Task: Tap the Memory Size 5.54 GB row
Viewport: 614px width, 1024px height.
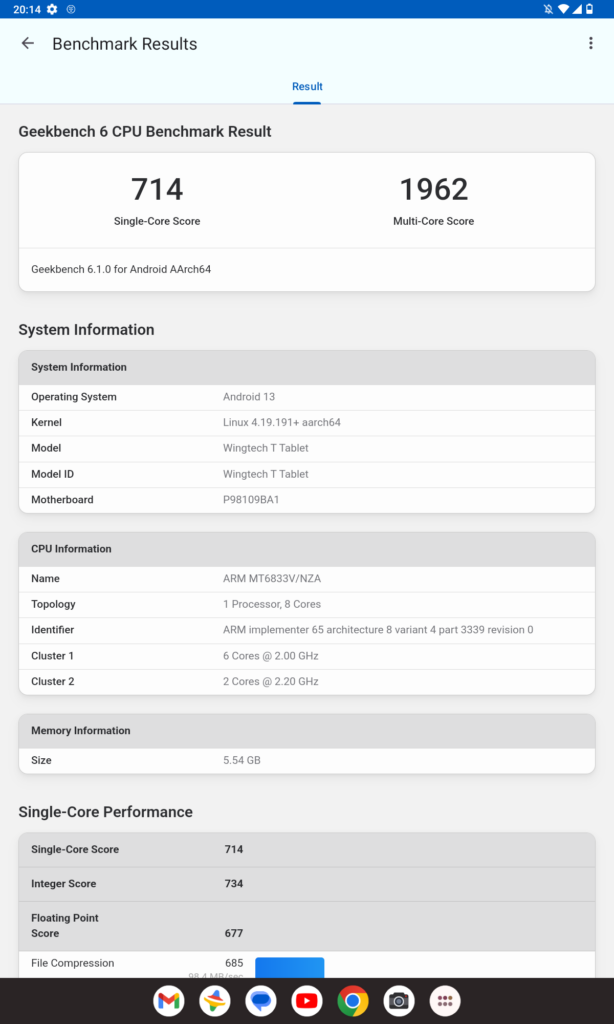Action: (307, 761)
